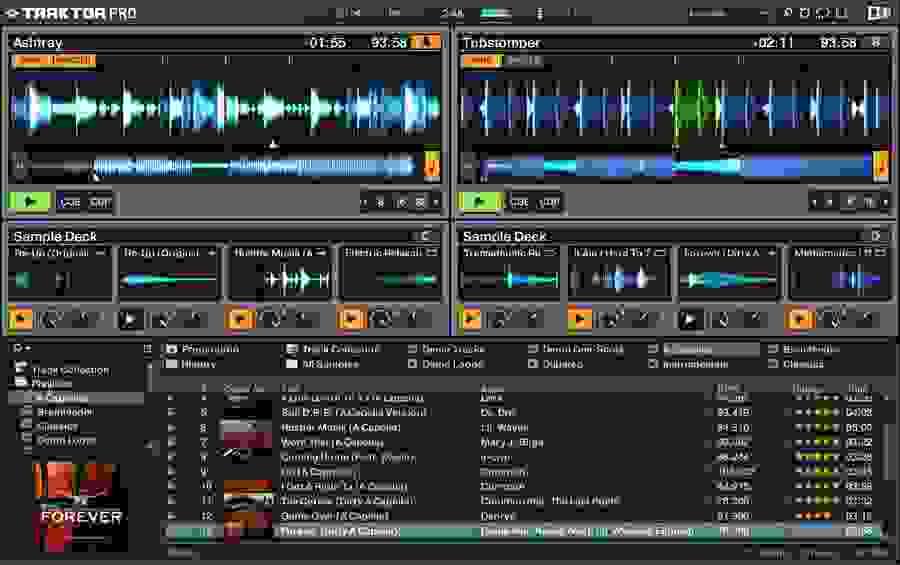
Task: Open the Track Collection favorite
Action: tap(334, 349)
